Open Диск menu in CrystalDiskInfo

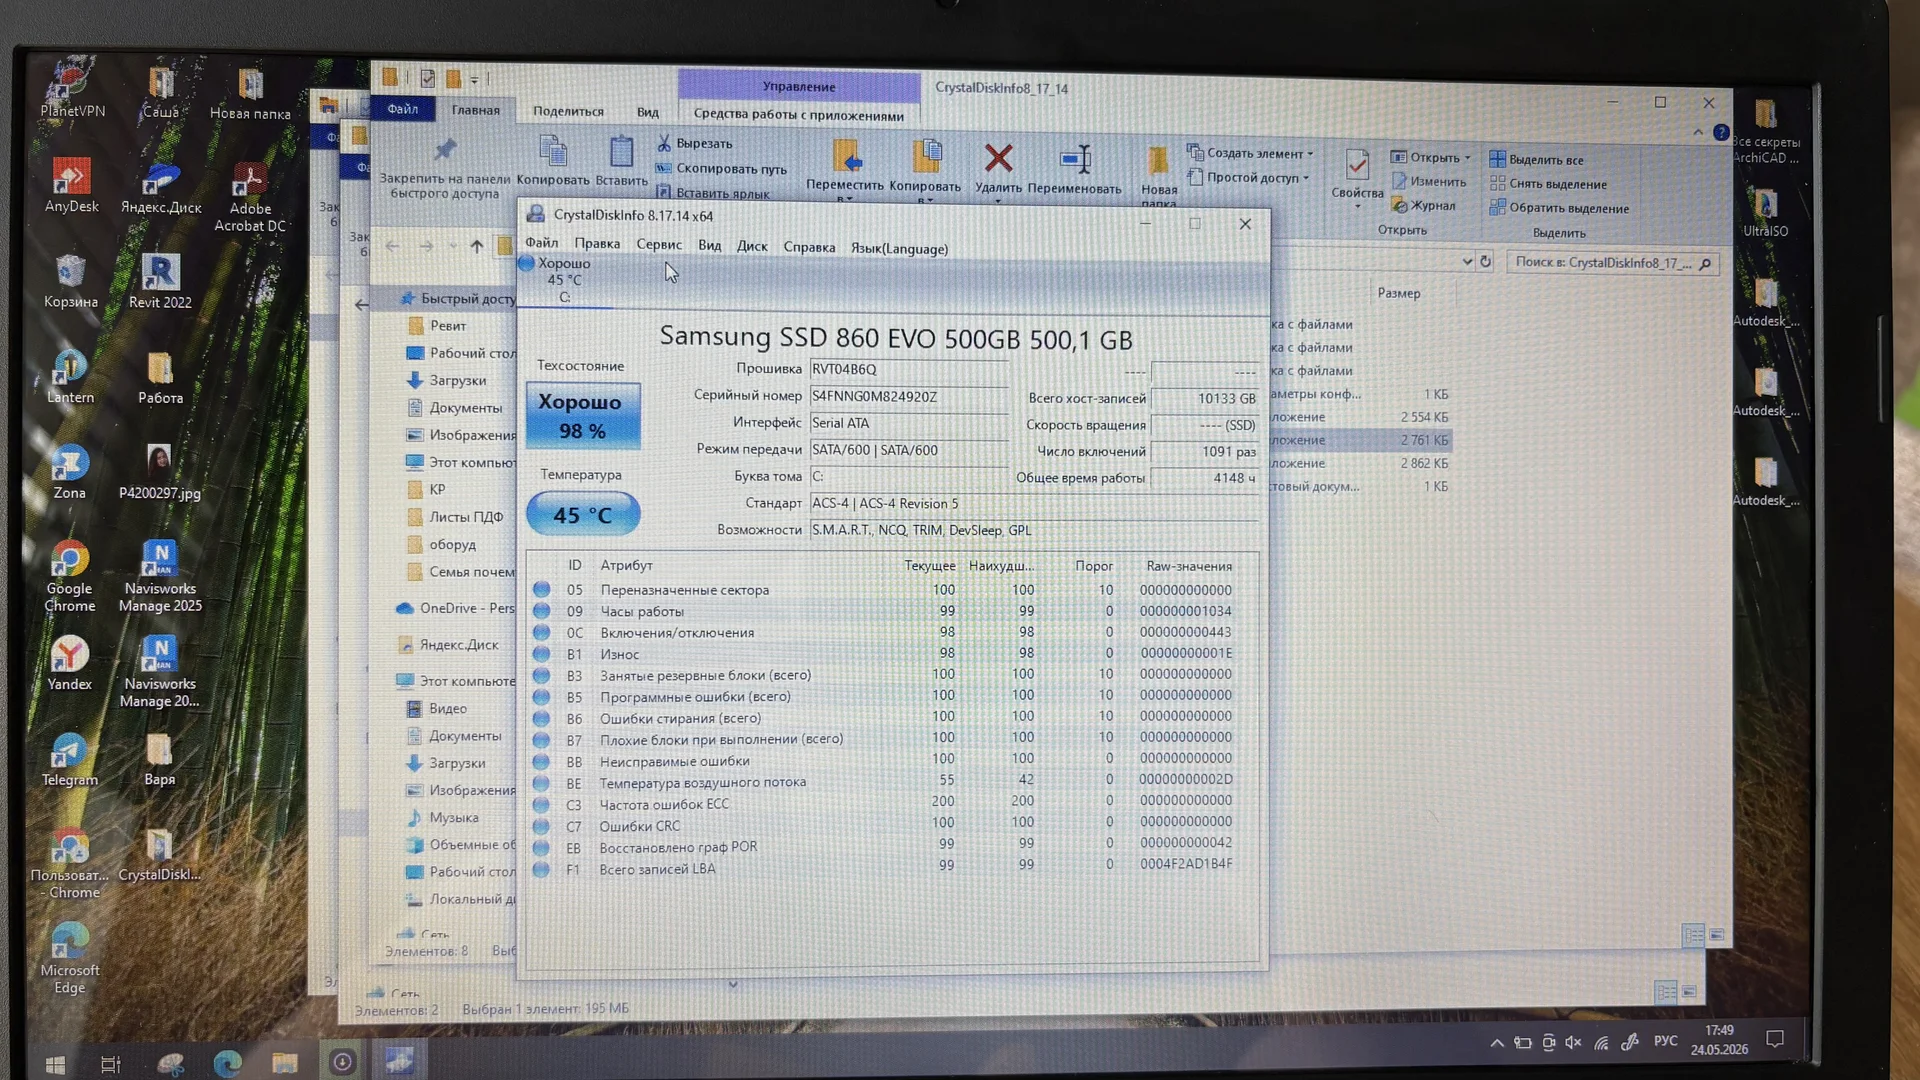[x=752, y=246]
